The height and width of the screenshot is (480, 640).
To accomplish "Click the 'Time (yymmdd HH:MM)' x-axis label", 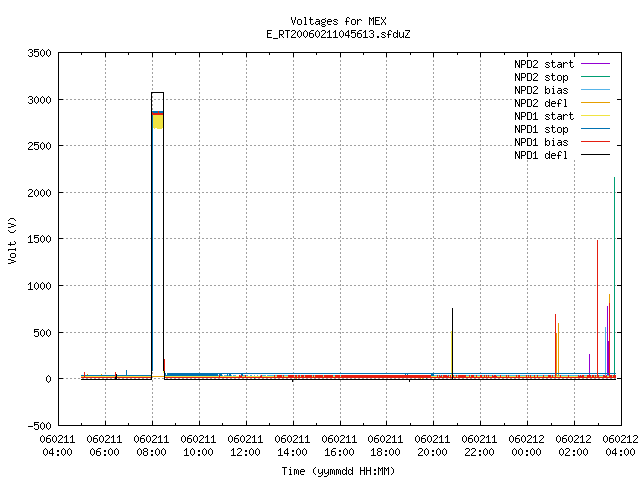I will (338, 471).
